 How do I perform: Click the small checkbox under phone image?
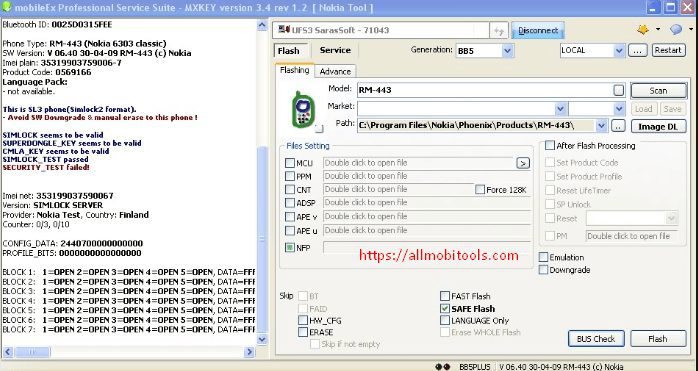tap(319, 129)
